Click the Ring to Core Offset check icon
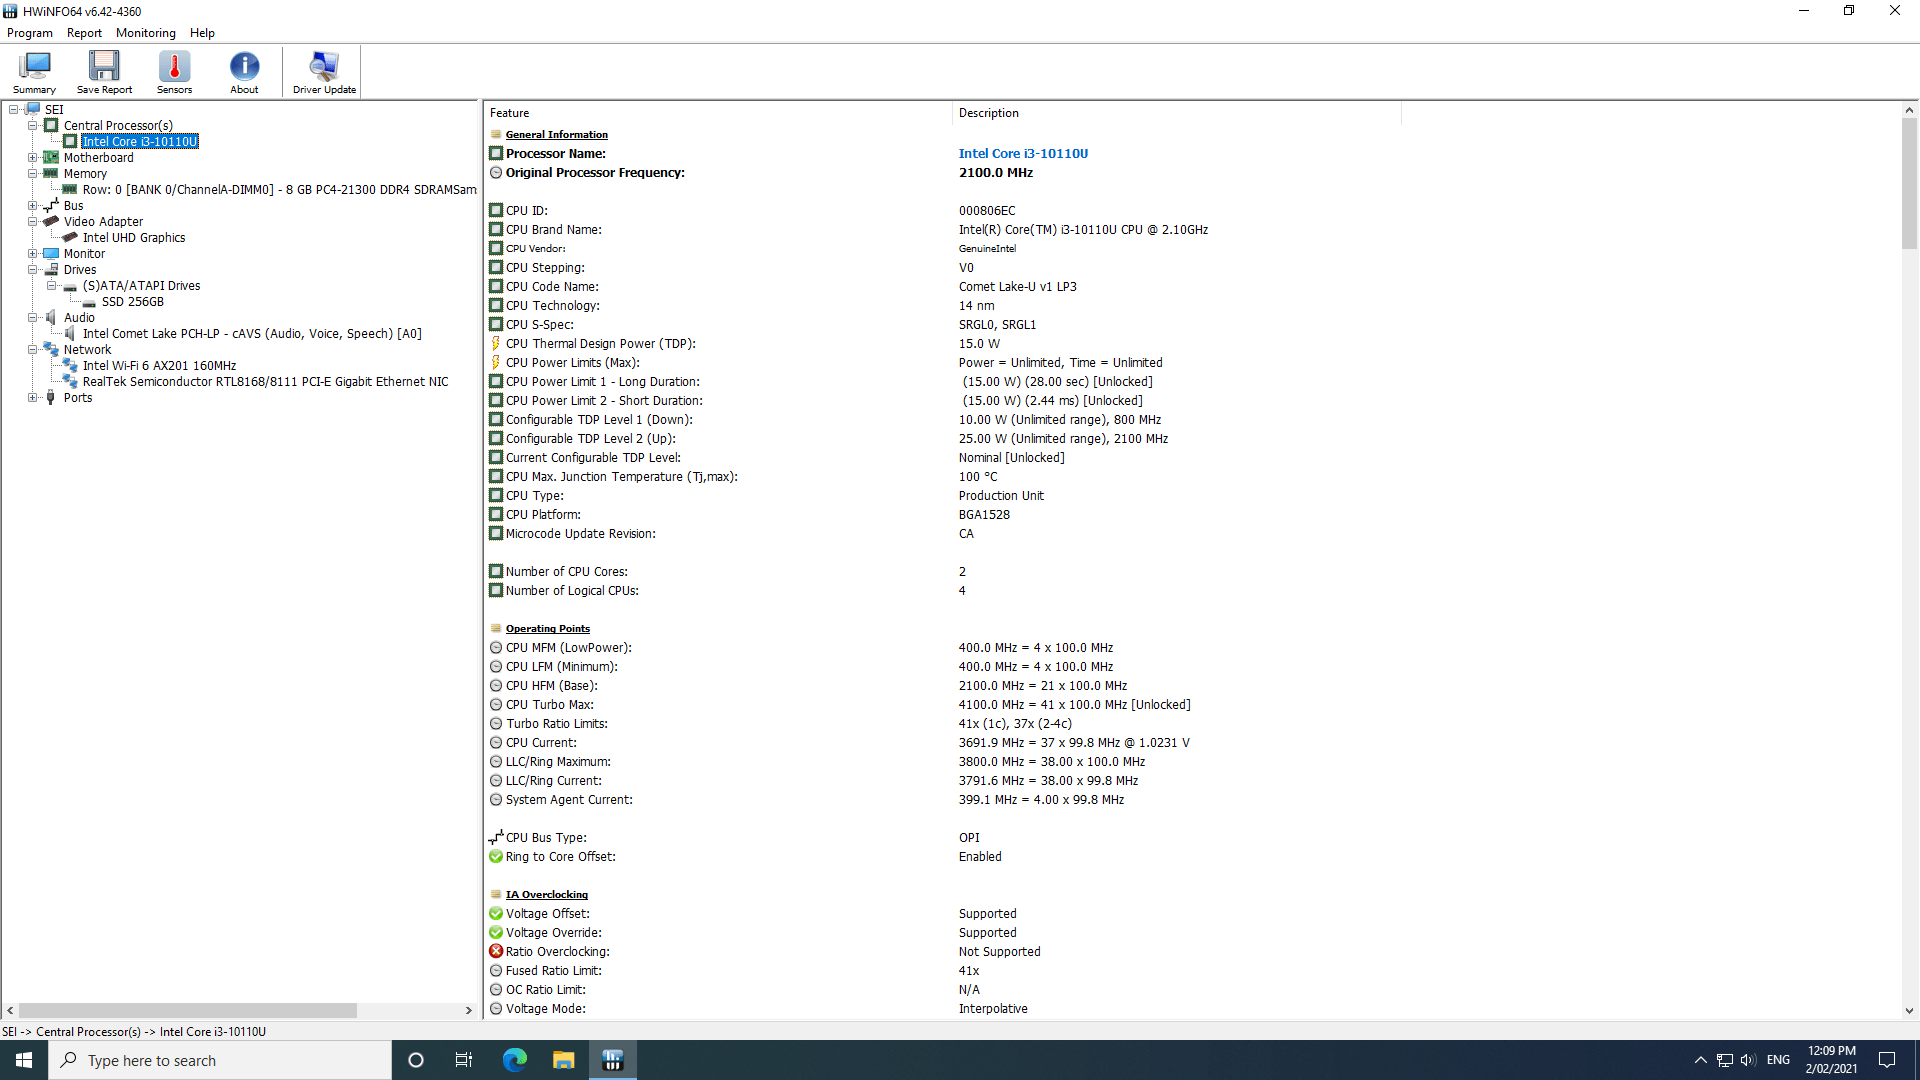This screenshot has height=1080, width=1920. tap(495, 857)
